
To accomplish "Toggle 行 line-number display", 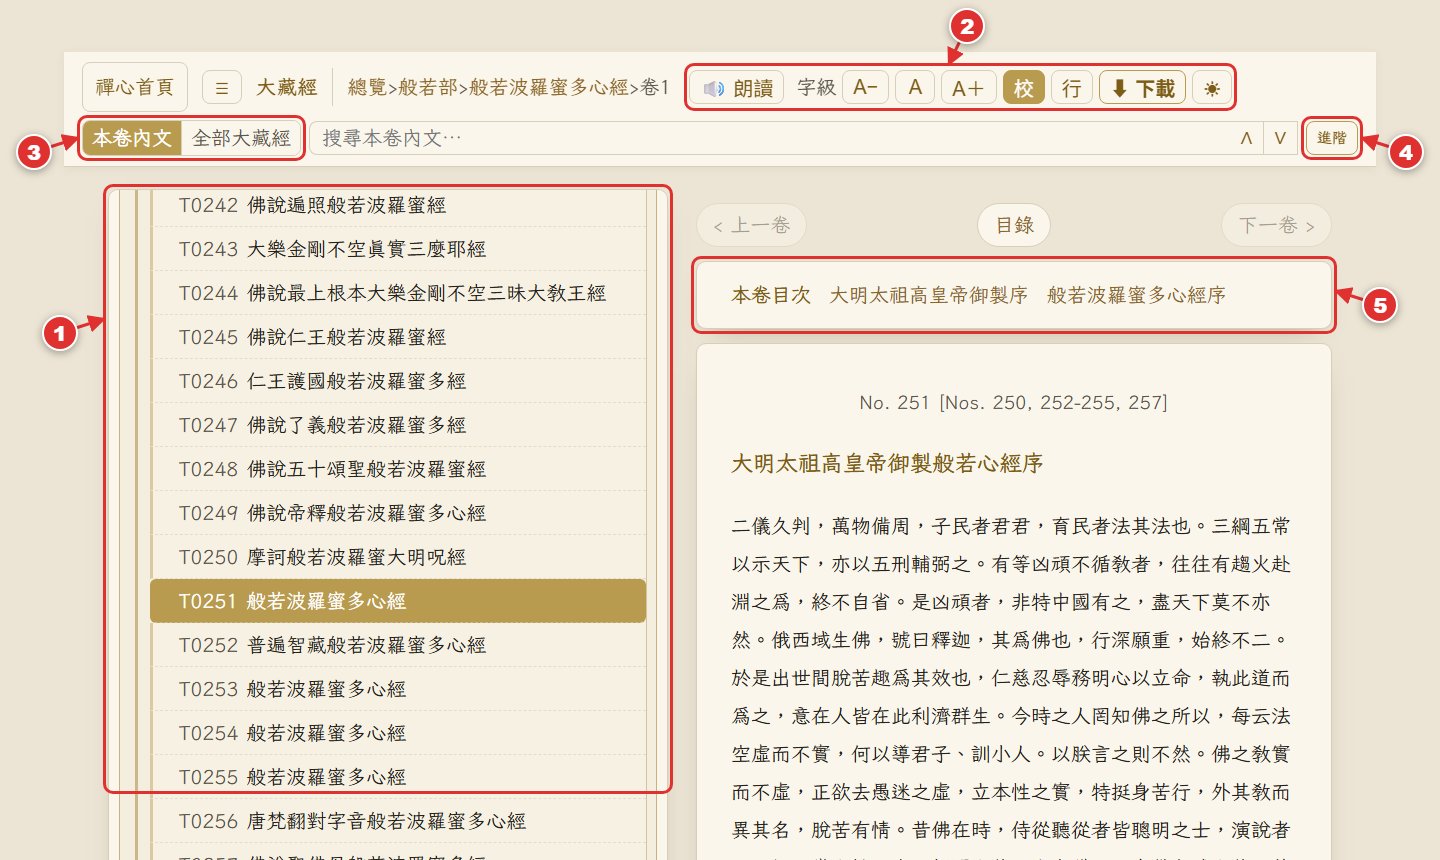I will (1072, 88).
